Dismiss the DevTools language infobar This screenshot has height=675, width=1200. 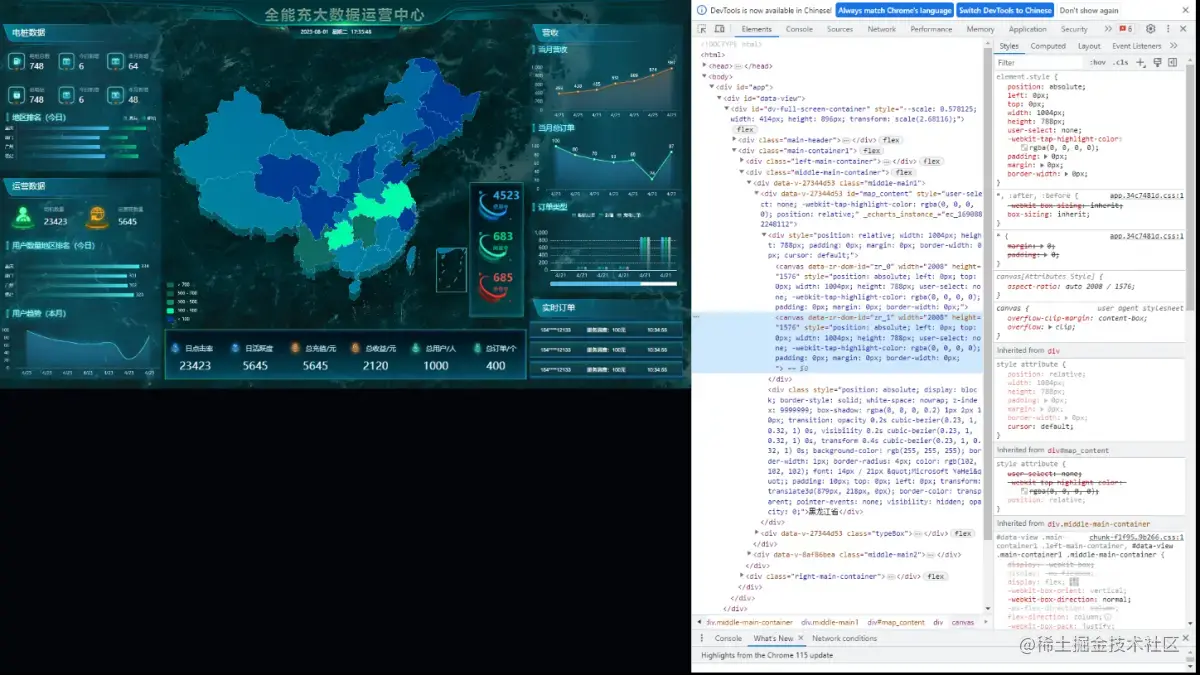[x=1186, y=10]
